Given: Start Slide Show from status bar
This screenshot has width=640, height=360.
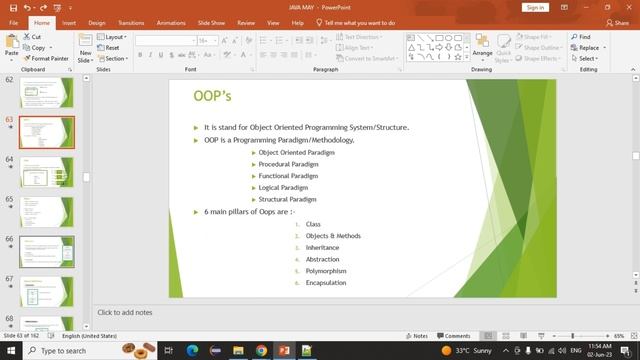Looking at the screenshot, I should click(x=541, y=336).
